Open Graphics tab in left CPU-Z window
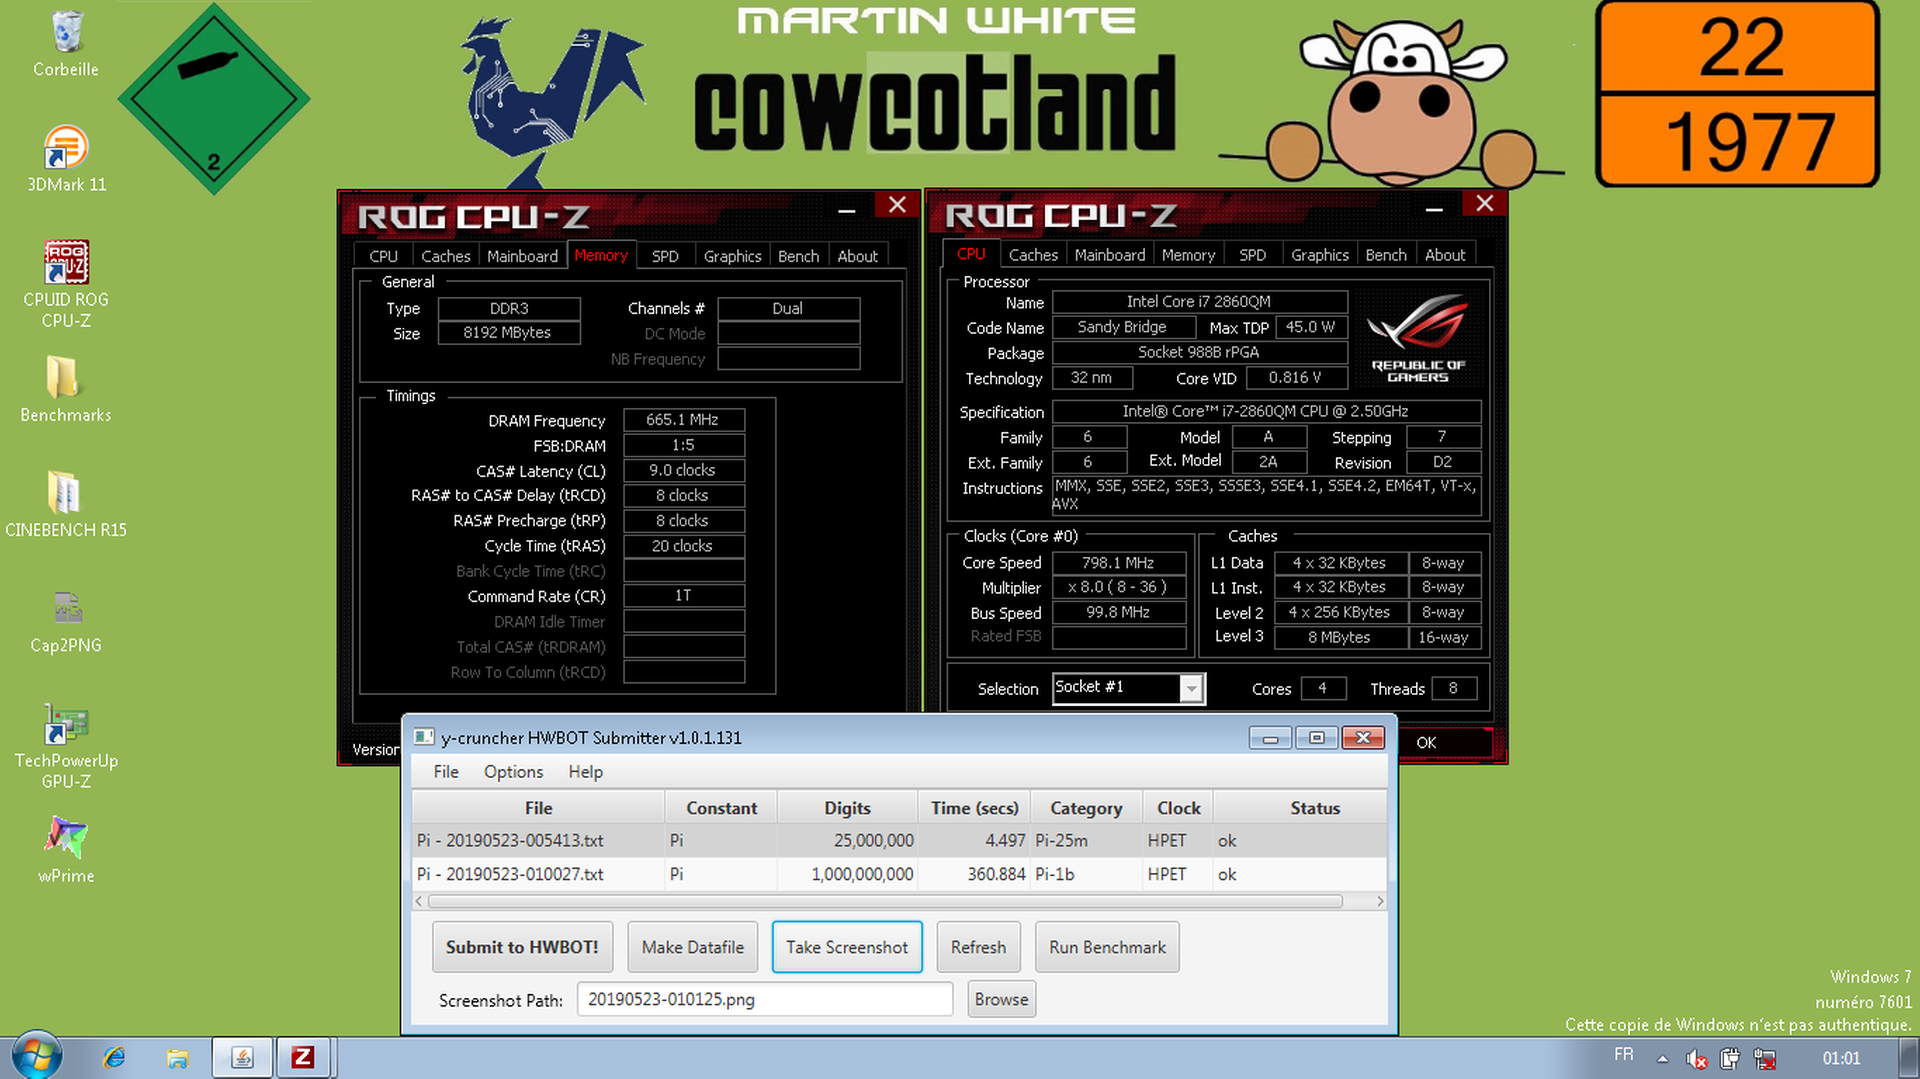The width and height of the screenshot is (1920, 1079). click(732, 256)
